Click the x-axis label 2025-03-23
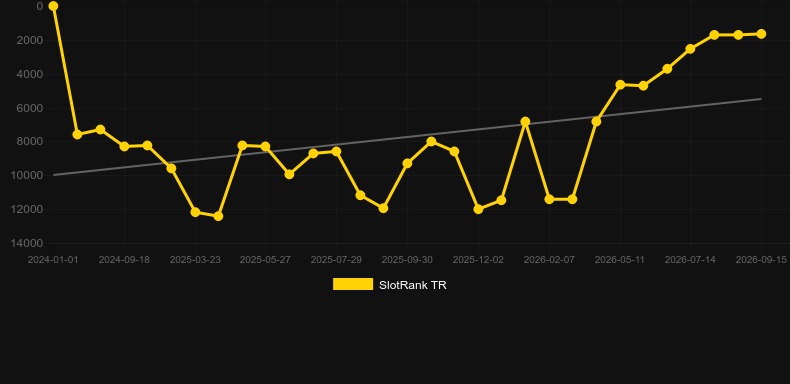This screenshot has height=384, width=790. (195, 260)
